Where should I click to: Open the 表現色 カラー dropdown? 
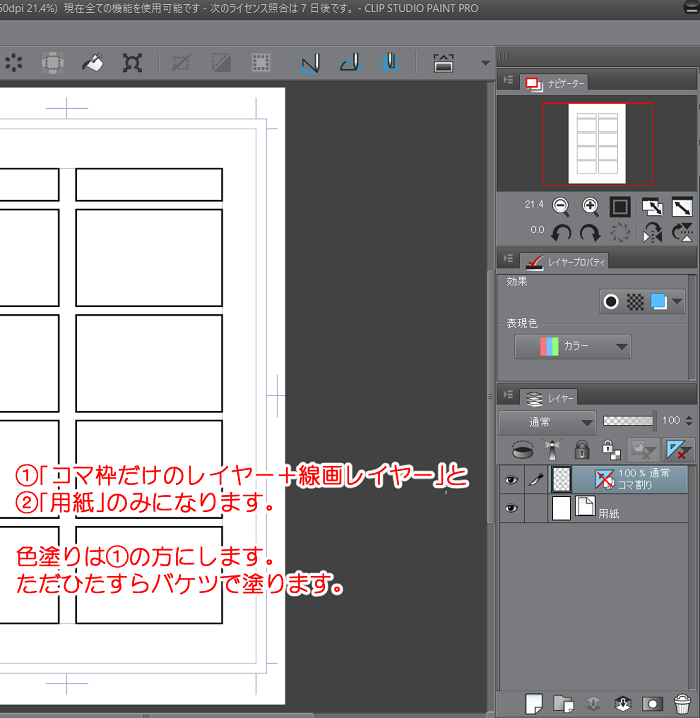click(x=573, y=346)
